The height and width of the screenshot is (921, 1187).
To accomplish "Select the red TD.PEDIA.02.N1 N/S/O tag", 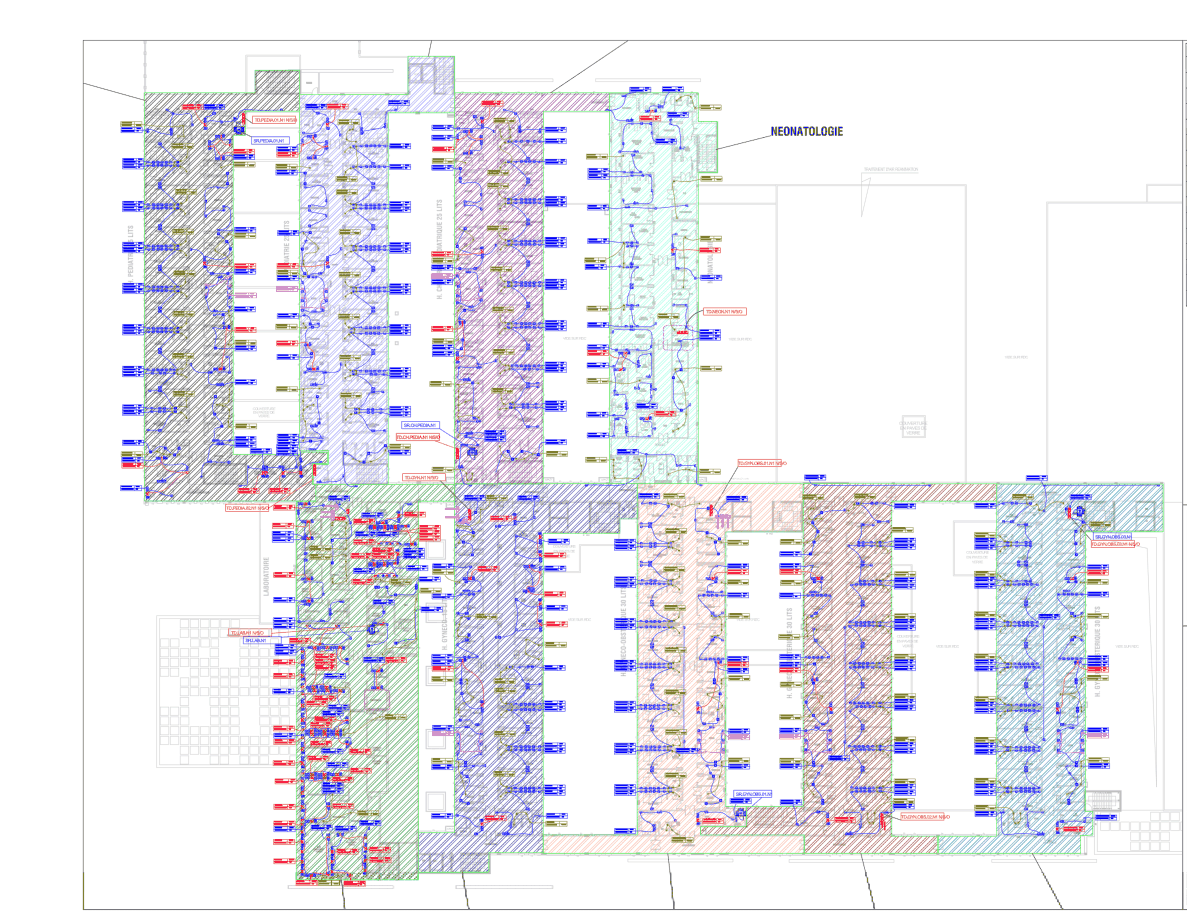I will (247, 509).
